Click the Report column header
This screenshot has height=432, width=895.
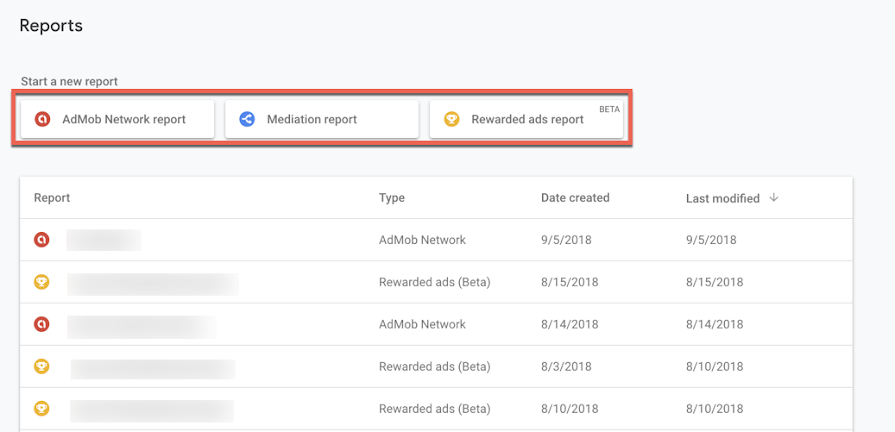52,198
